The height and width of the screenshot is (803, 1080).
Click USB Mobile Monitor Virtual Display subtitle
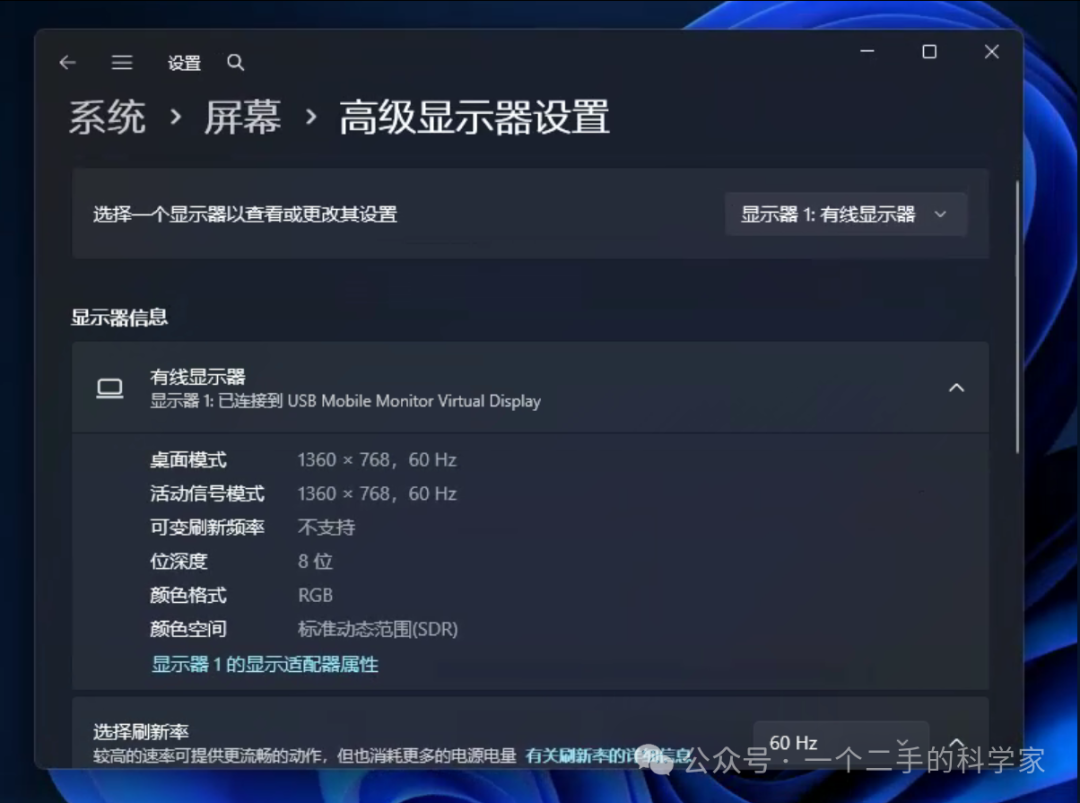tap(414, 401)
